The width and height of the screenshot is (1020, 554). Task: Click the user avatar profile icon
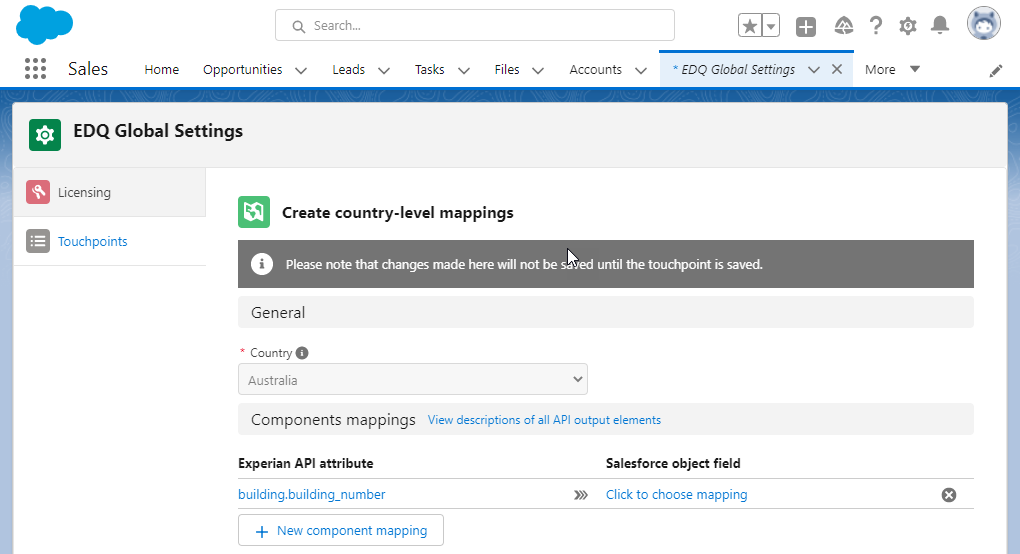[984, 24]
